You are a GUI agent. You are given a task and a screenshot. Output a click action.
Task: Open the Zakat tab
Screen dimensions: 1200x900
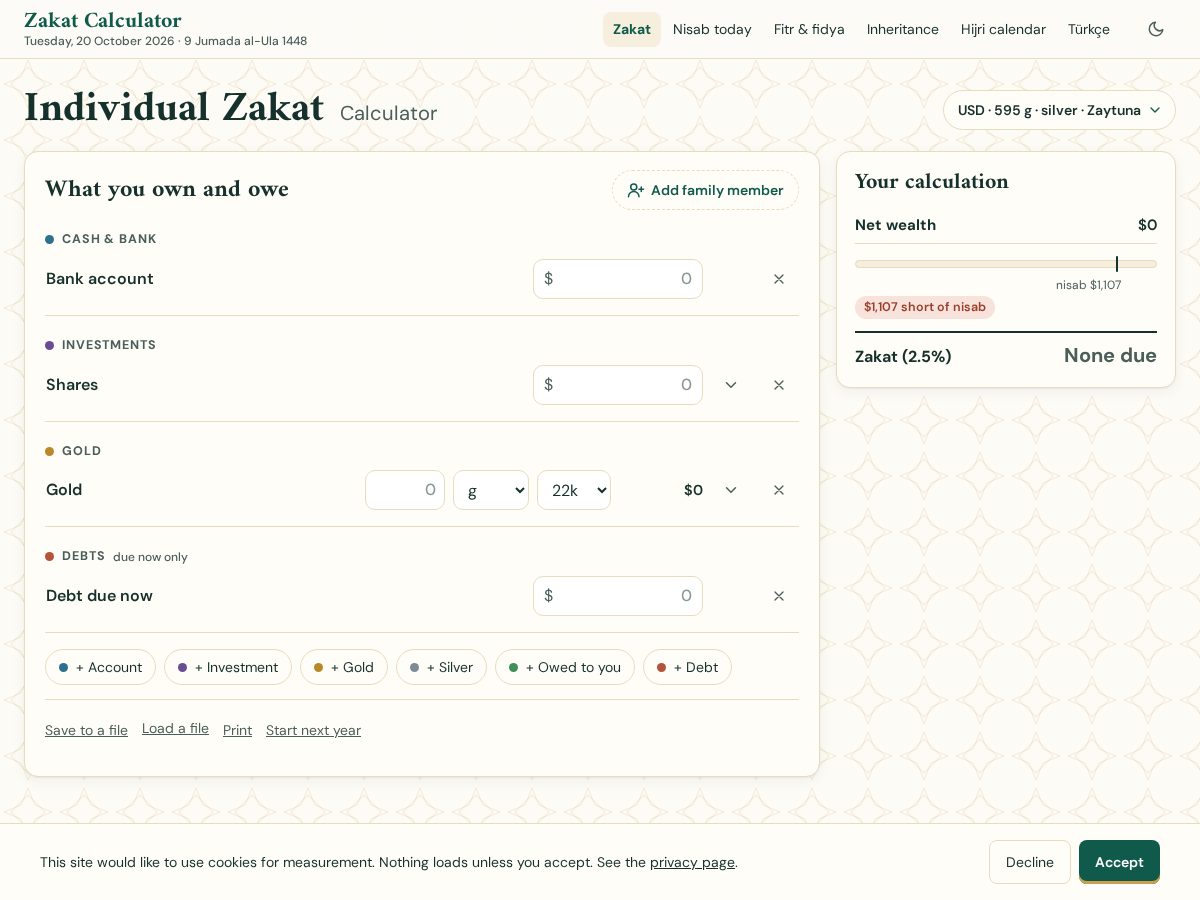632,29
